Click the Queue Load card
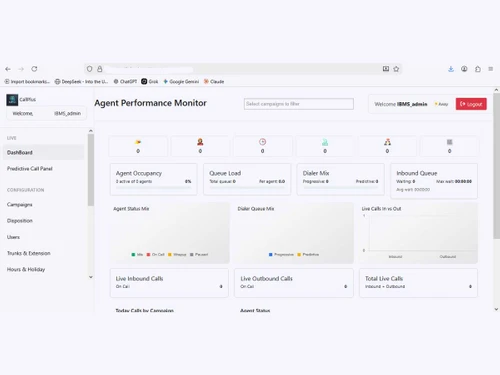 [x=247, y=179]
